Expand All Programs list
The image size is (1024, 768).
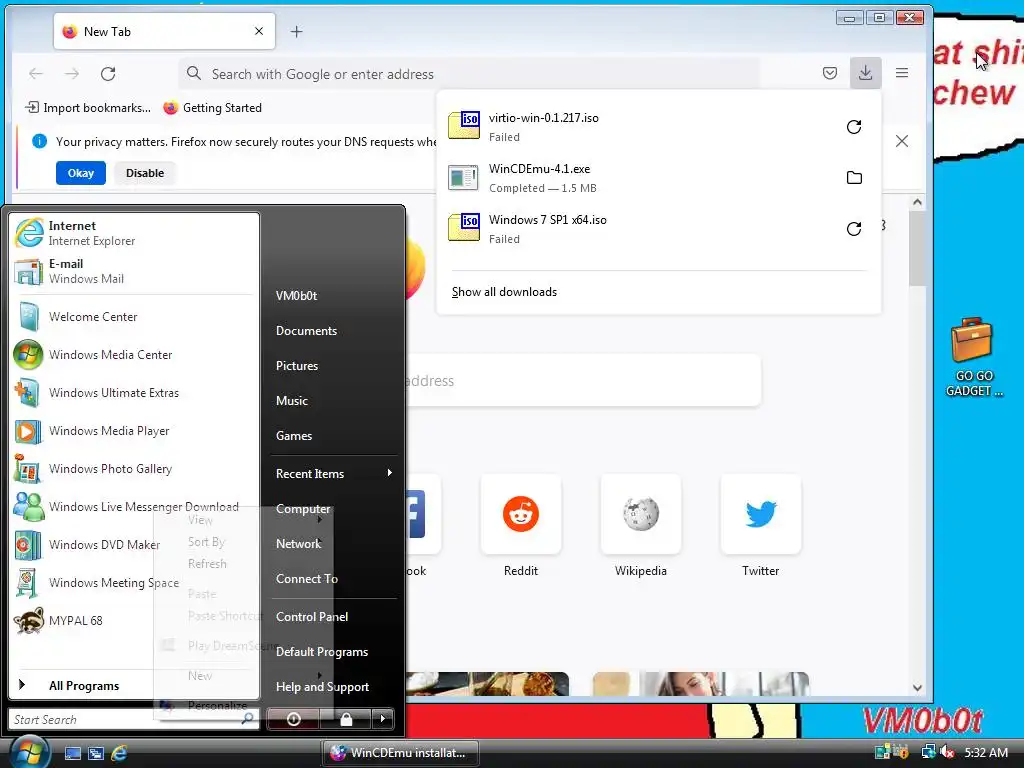tap(135, 686)
